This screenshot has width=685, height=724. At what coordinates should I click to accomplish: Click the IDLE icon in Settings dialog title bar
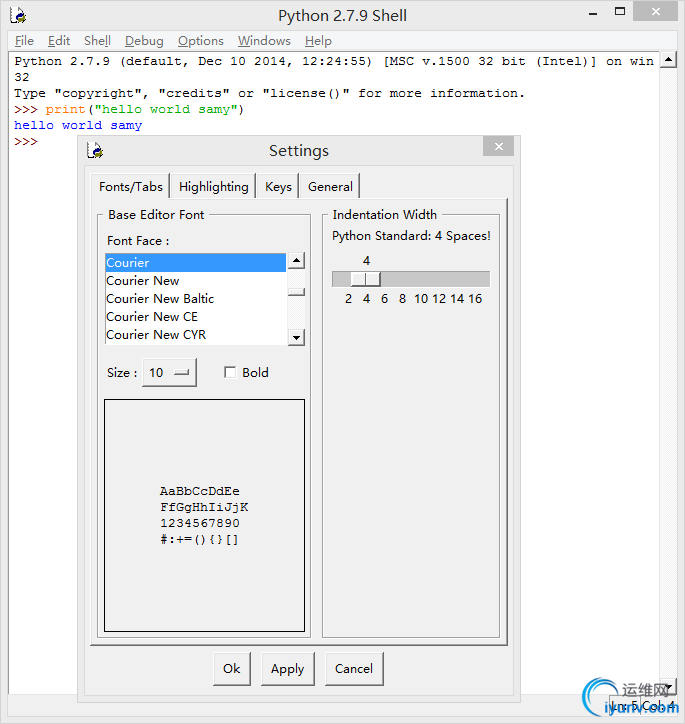coord(95,150)
